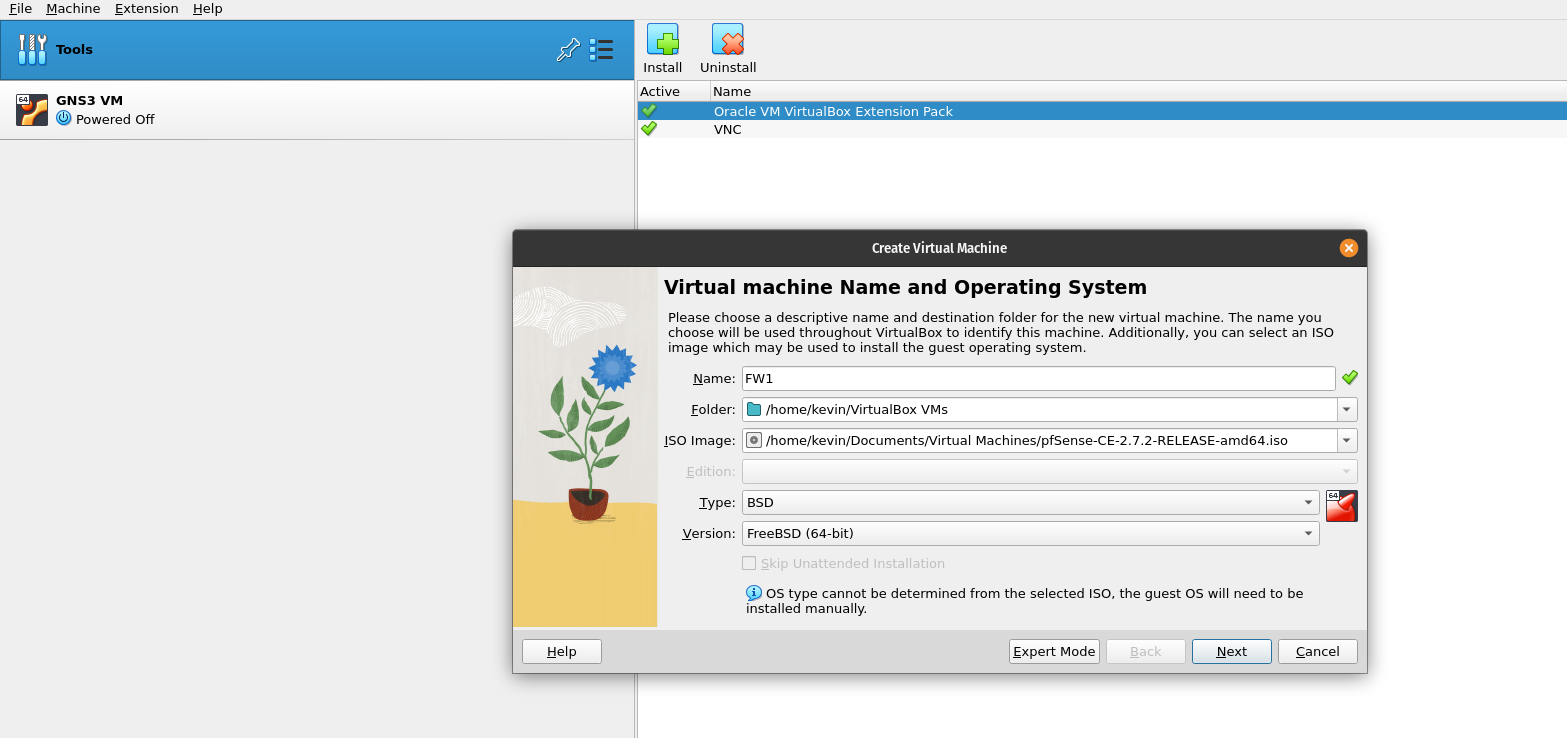Open the Tools list menu icon

click(x=601, y=49)
